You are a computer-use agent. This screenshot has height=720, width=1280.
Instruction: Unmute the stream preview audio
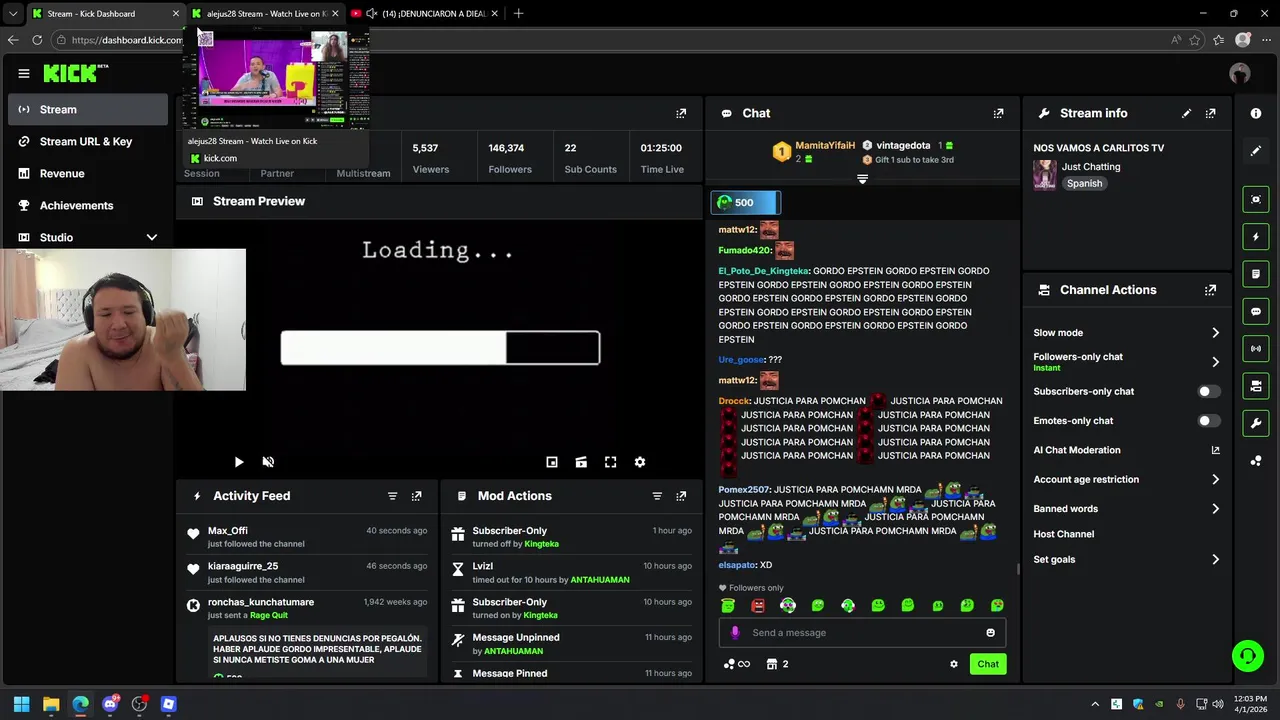click(x=268, y=462)
